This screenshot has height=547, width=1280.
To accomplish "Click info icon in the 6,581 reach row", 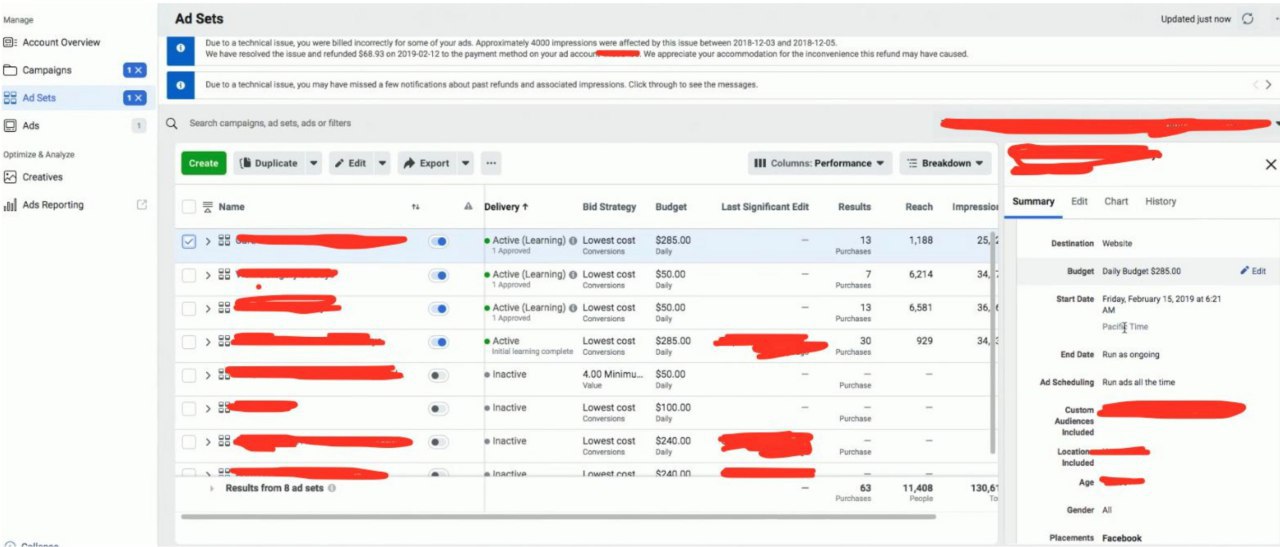I will [573, 308].
